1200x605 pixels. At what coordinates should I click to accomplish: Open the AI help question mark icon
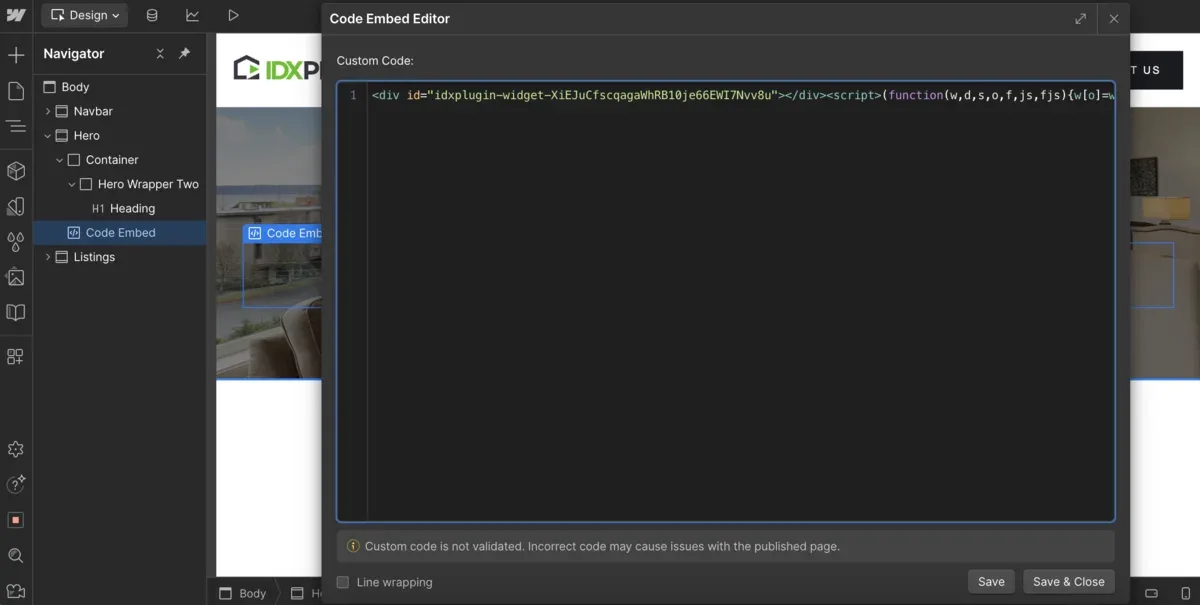coord(16,485)
